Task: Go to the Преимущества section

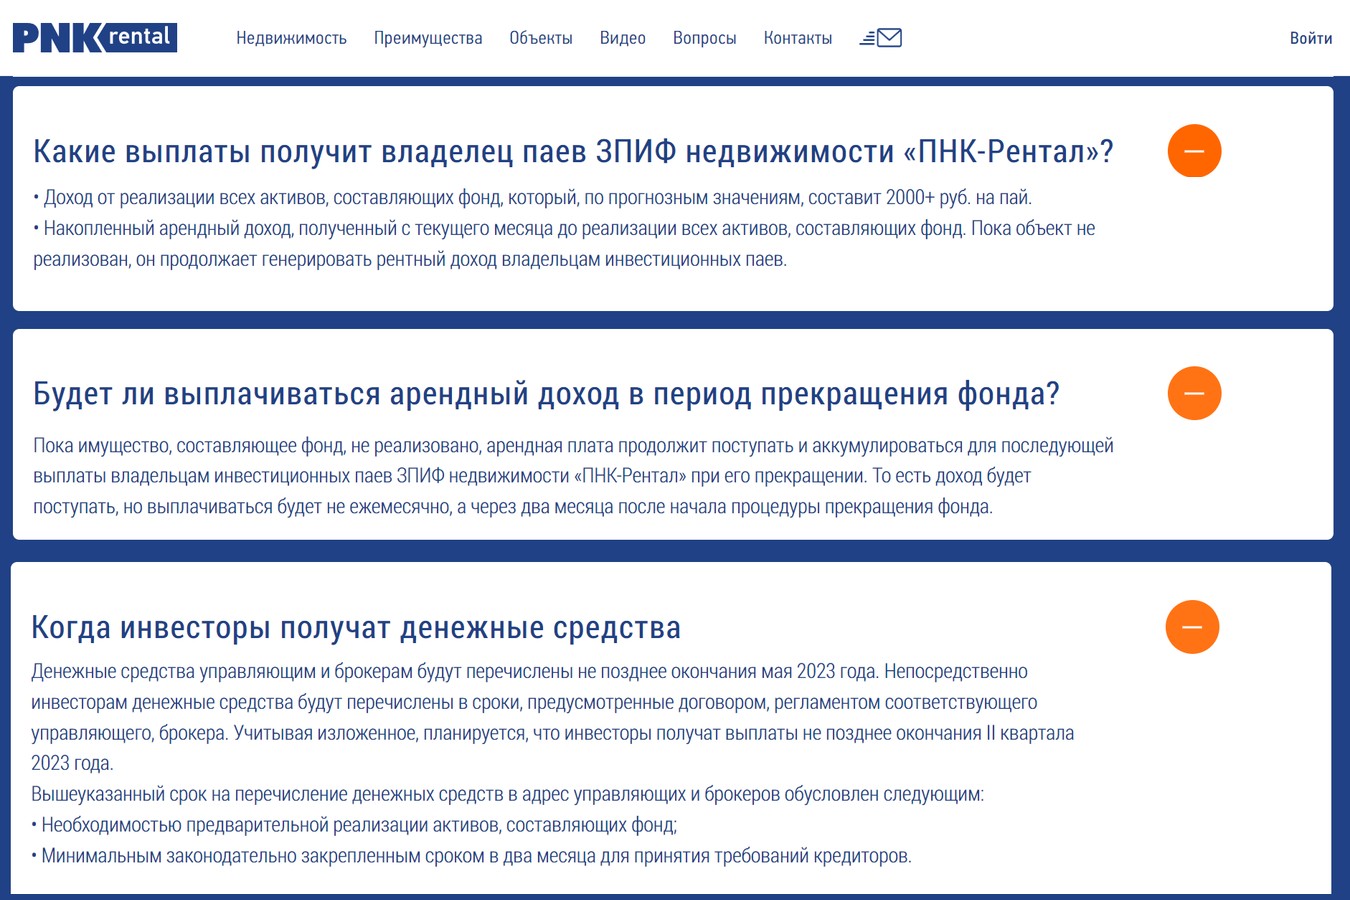Action: [428, 38]
